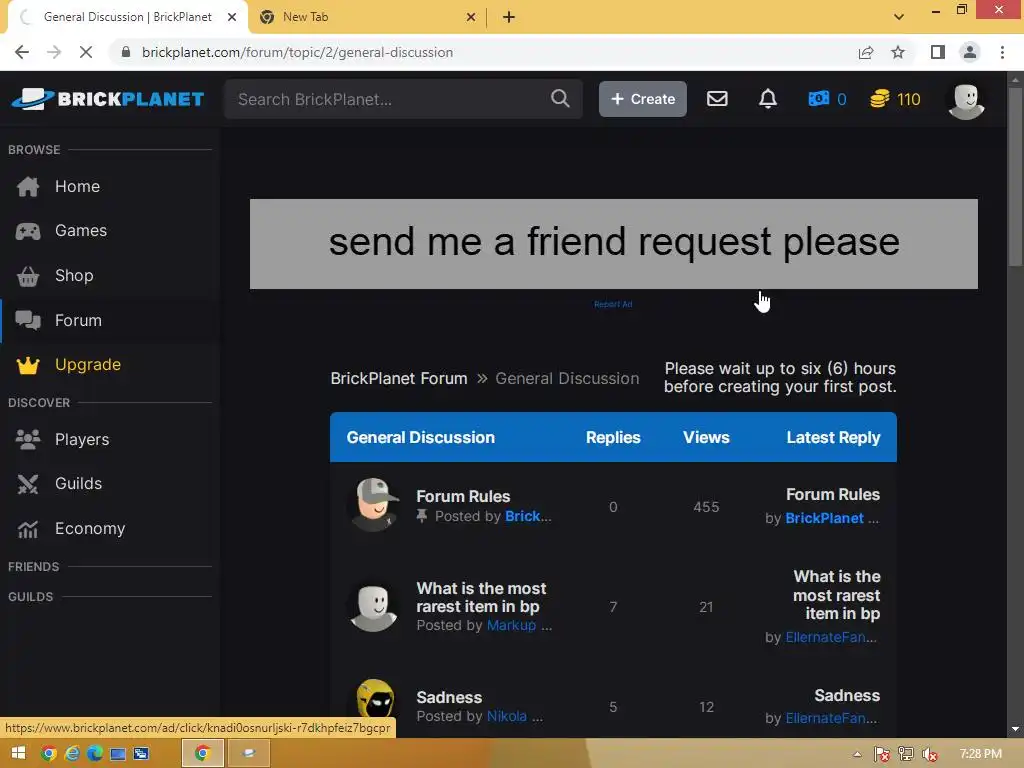Click Forum Rules poster avatar
This screenshot has height=768, width=1024.
(x=375, y=504)
